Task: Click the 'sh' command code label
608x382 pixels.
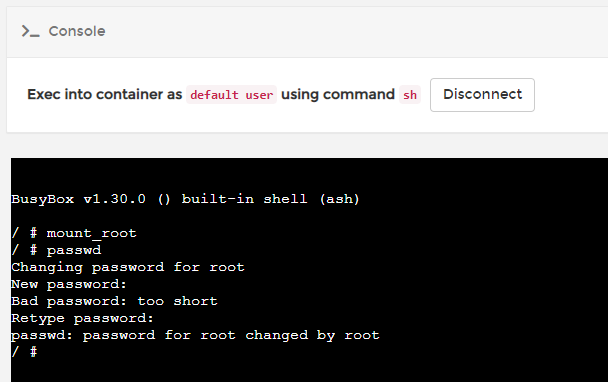Action: pos(410,95)
